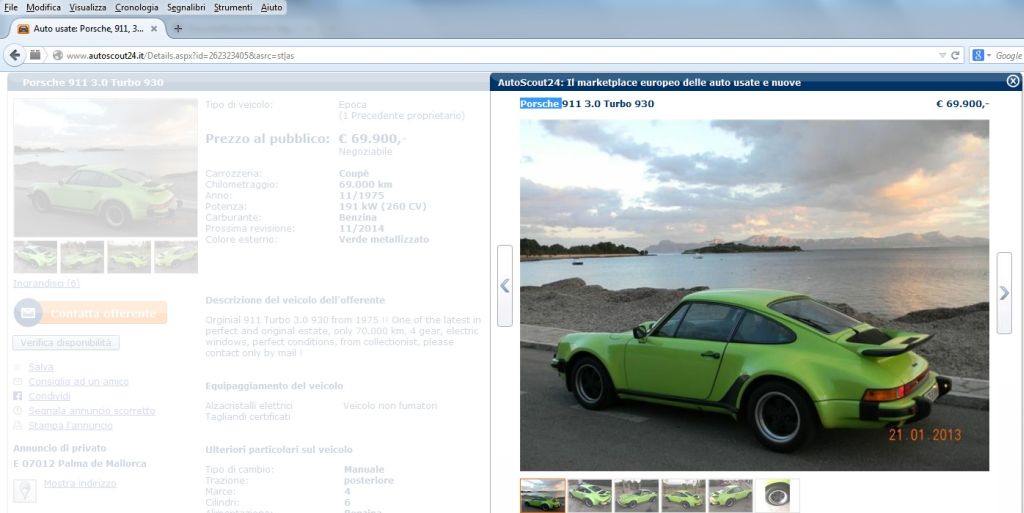Select first gallery thumbnail with sunset sky
The image size is (1024, 513).
(543, 495)
